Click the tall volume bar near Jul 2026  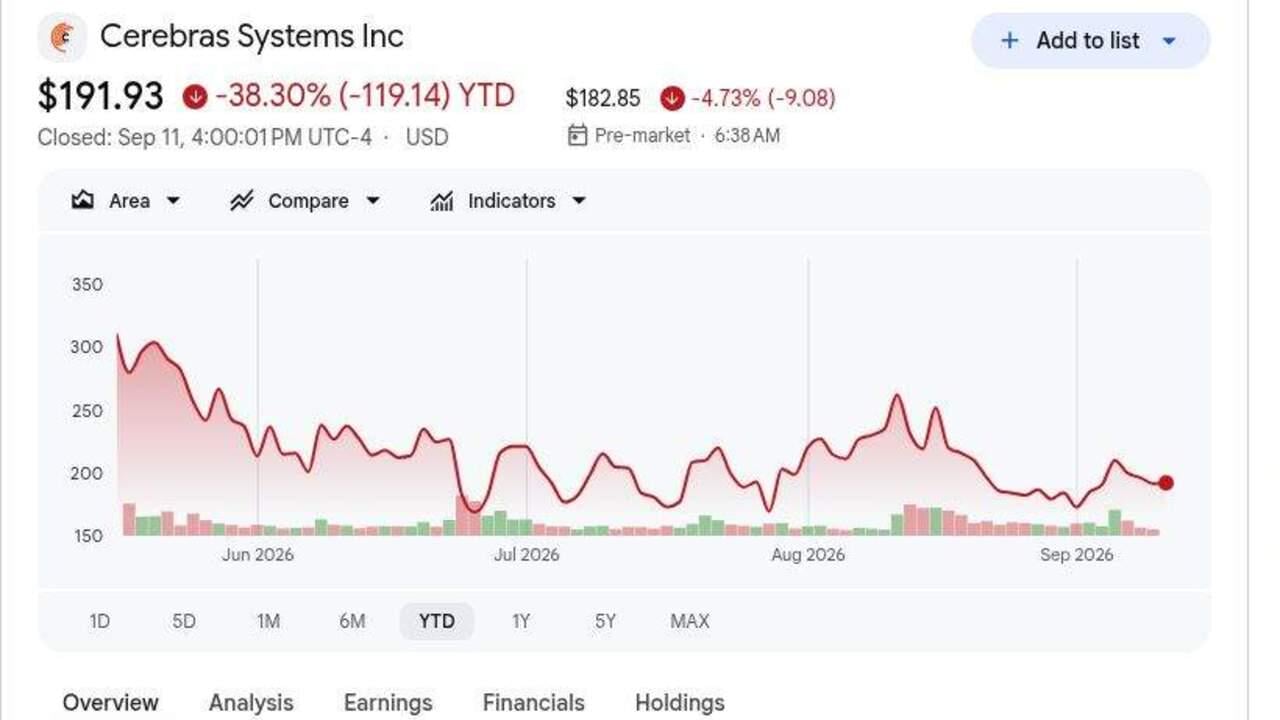pos(462,515)
